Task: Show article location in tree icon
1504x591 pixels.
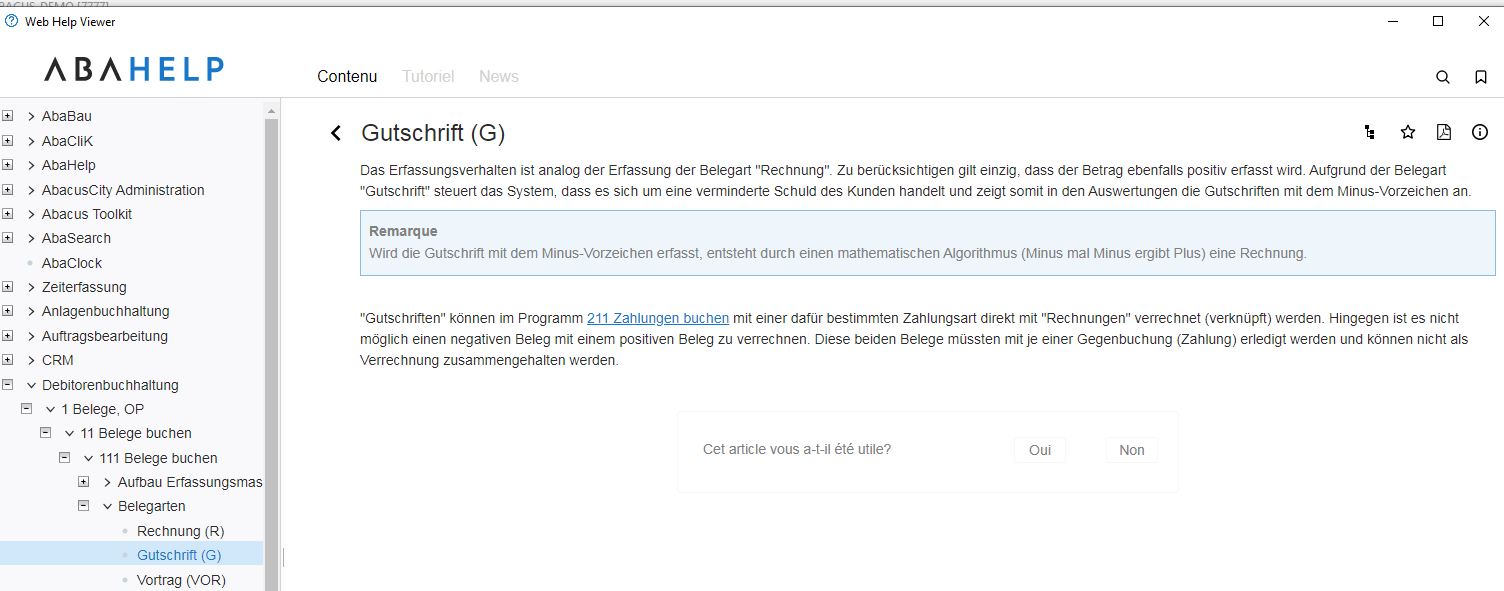Action: [x=1369, y=132]
